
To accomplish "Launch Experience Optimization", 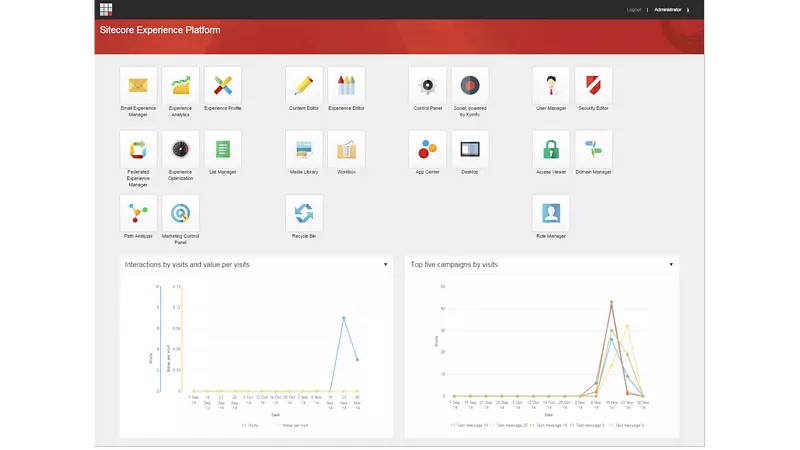I will [x=181, y=149].
